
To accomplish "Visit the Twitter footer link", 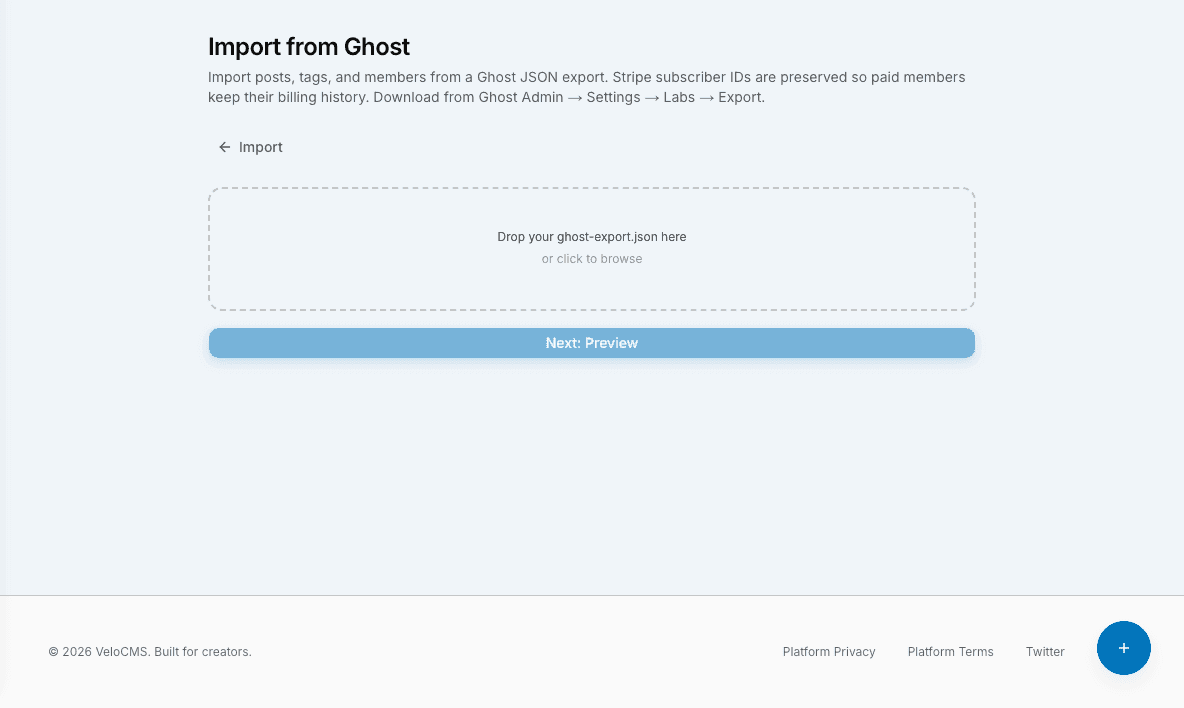I will [1044, 651].
